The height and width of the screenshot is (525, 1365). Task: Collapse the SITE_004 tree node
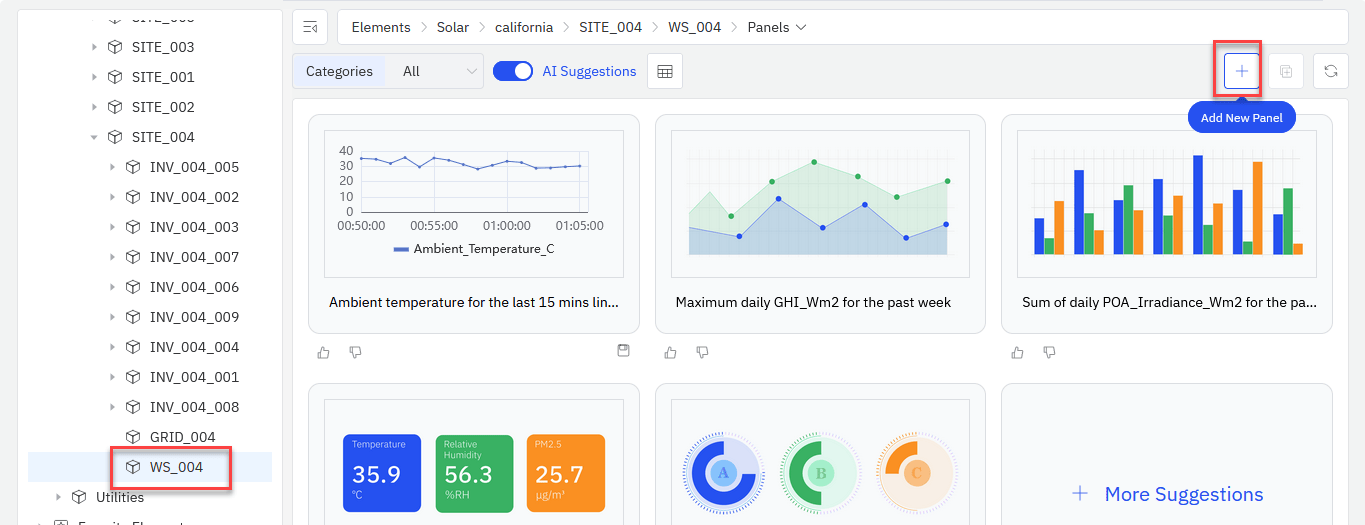click(x=94, y=137)
